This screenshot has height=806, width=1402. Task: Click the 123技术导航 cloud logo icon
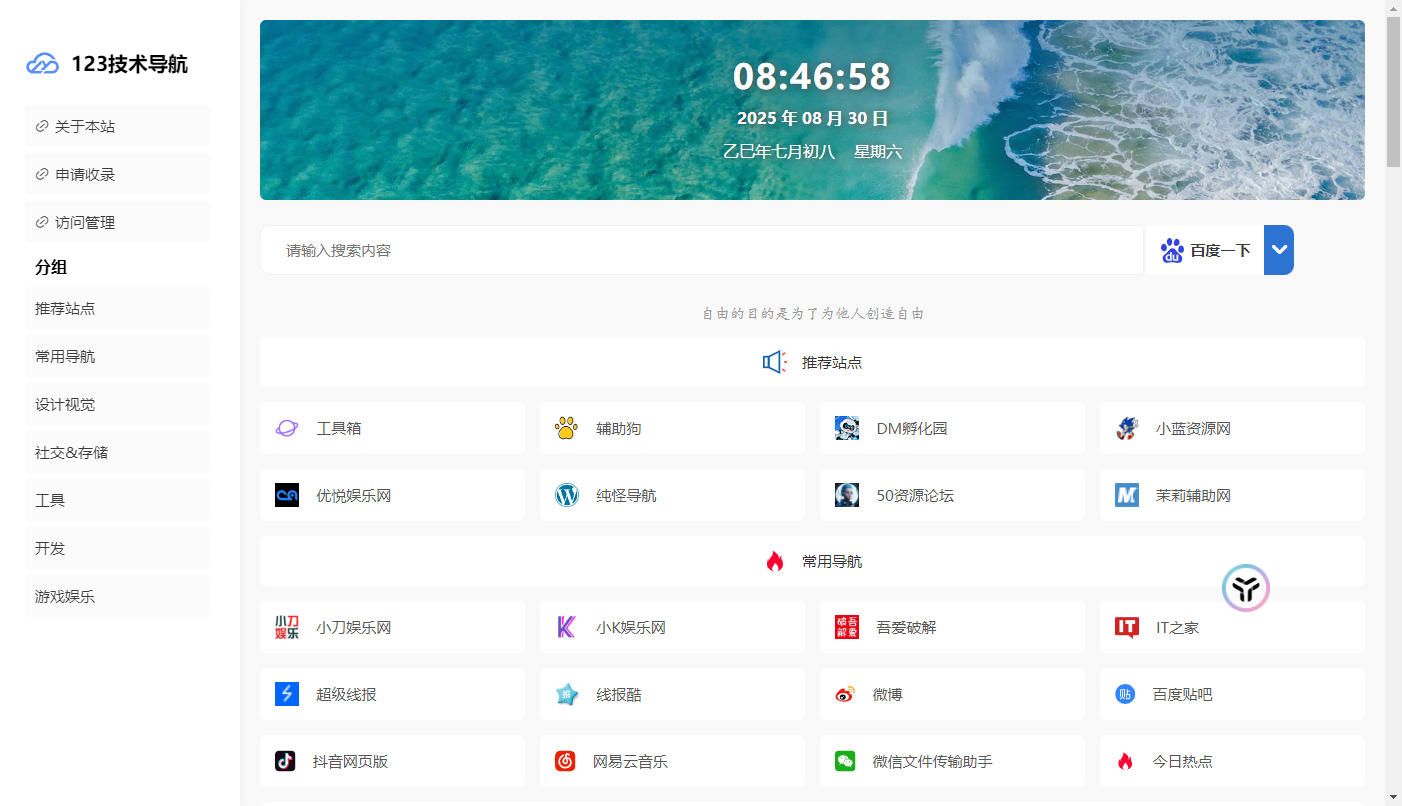(43, 64)
